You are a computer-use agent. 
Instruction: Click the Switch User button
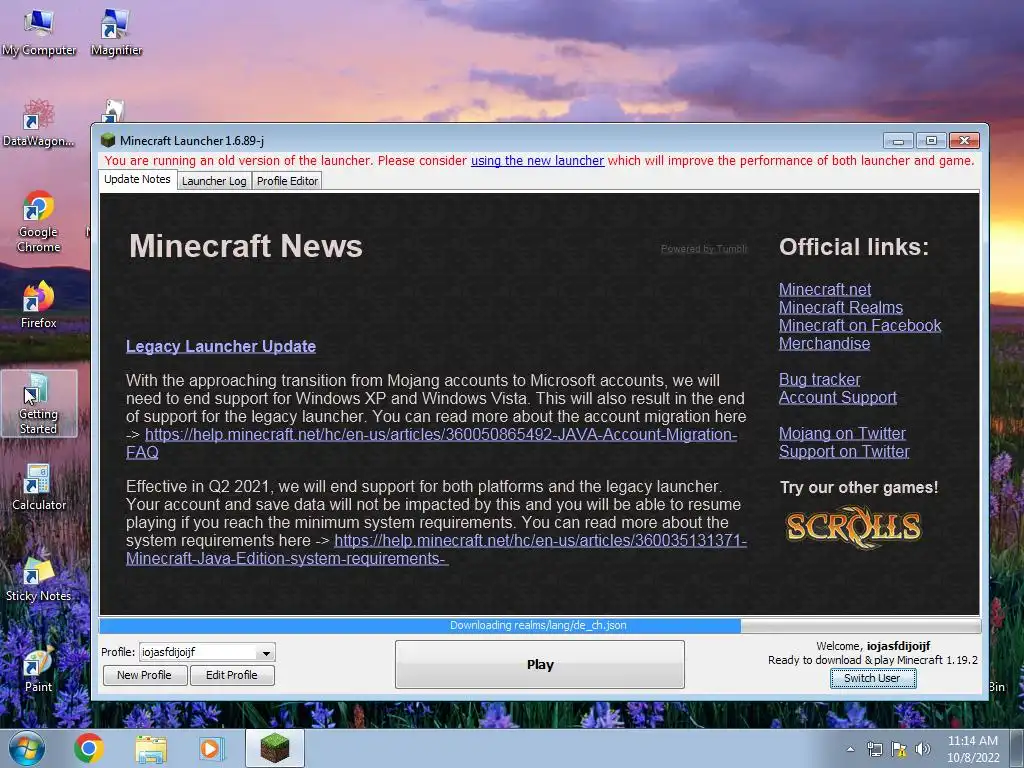tap(872, 679)
